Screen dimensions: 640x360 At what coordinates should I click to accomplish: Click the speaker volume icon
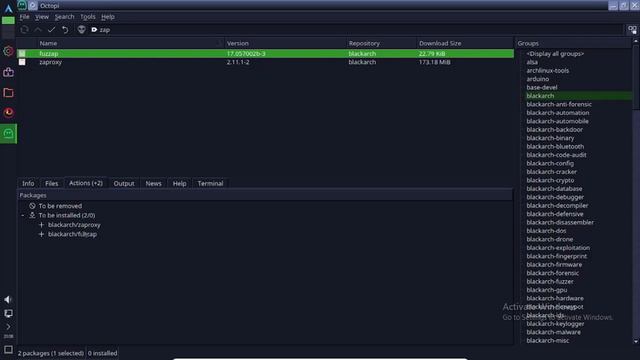8,300
